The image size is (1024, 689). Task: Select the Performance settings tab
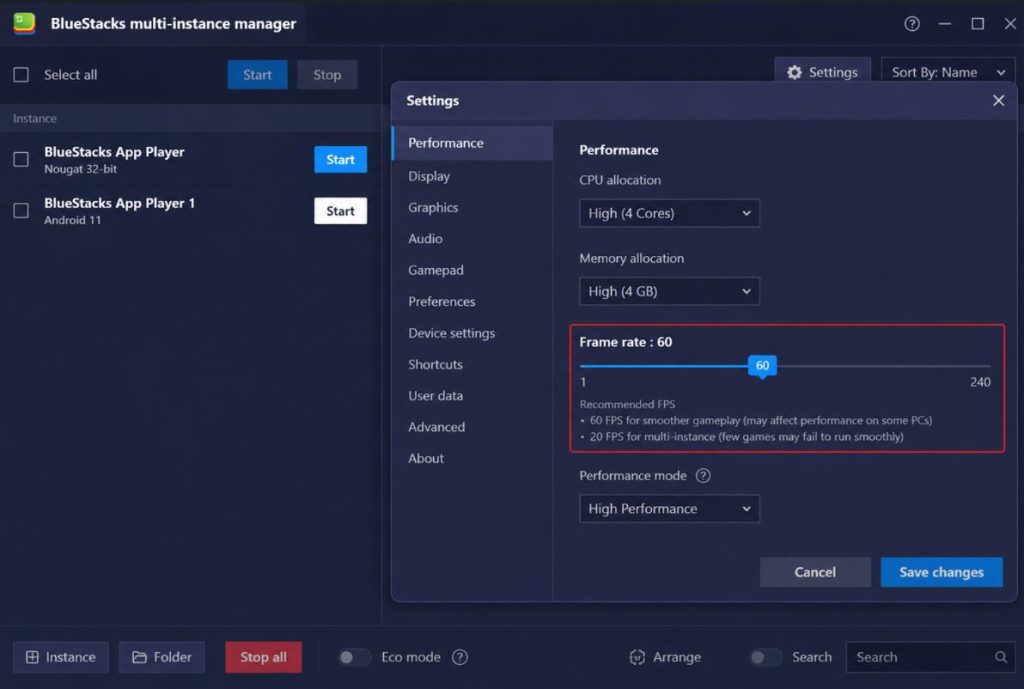tap(472, 143)
